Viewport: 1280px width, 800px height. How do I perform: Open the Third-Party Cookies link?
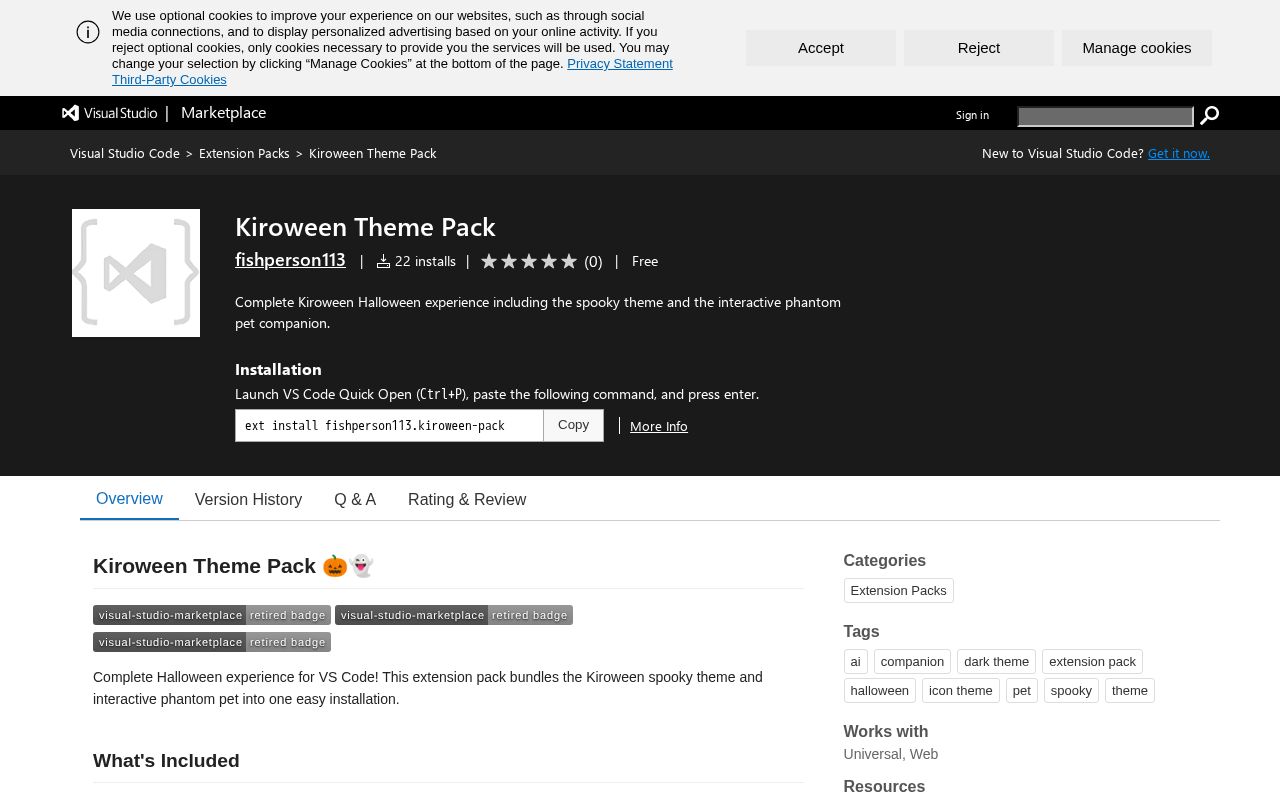169,80
